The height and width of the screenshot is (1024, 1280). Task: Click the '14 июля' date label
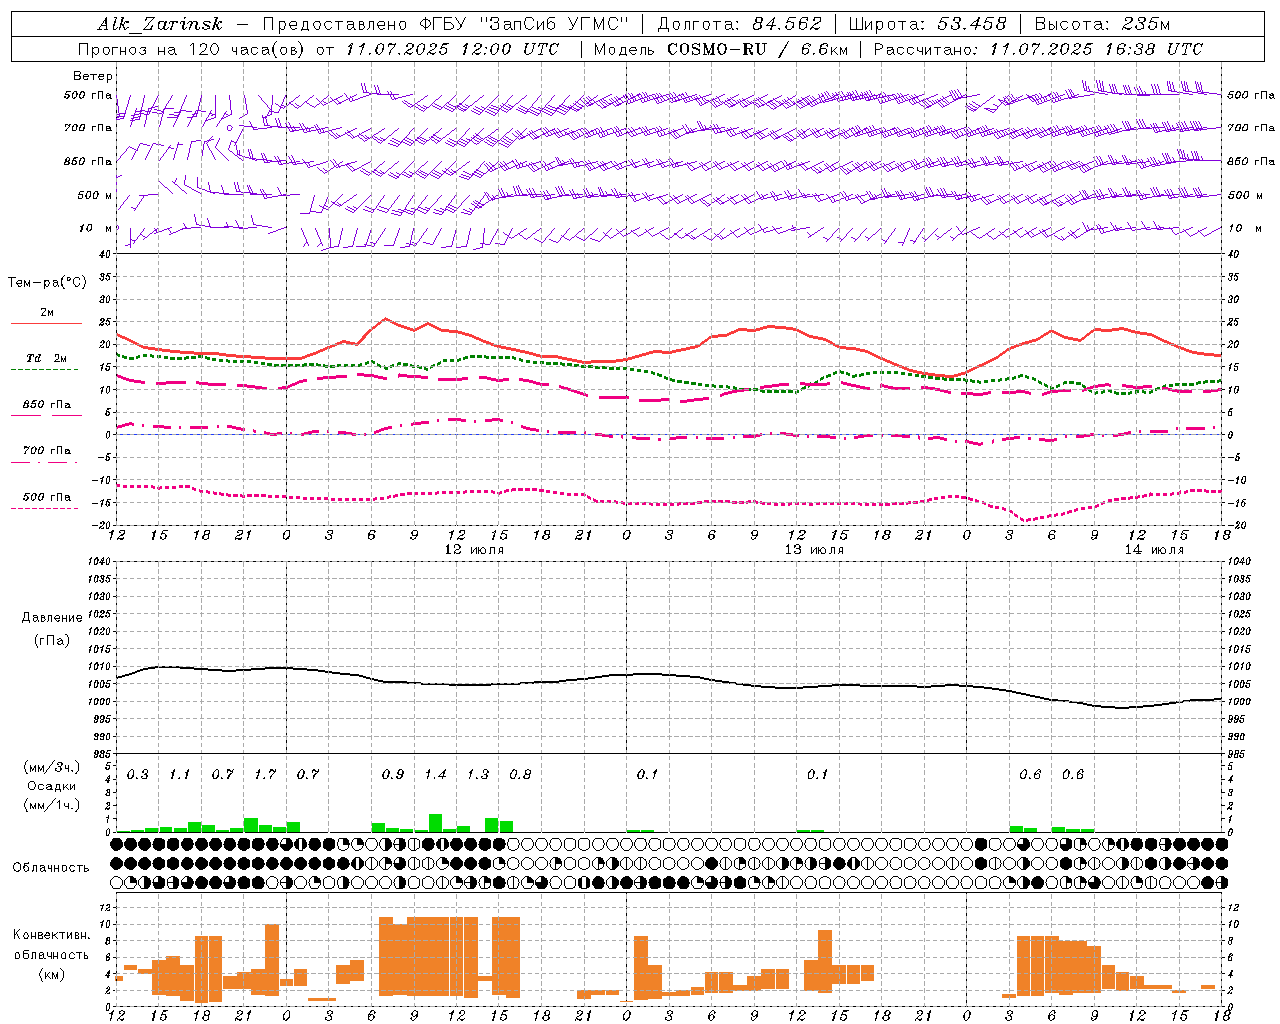click(1154, 550)
